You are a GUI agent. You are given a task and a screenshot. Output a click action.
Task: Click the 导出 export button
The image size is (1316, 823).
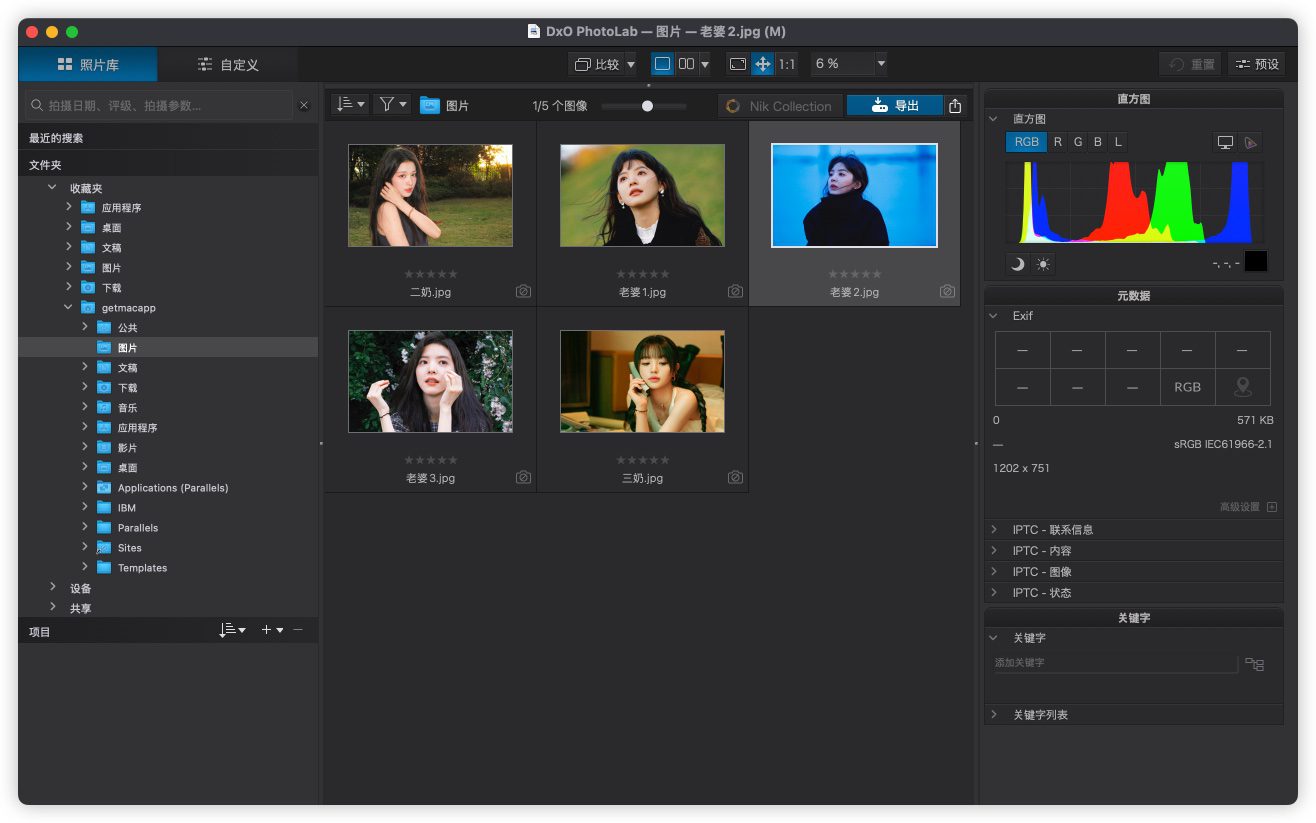pos(894,106)
